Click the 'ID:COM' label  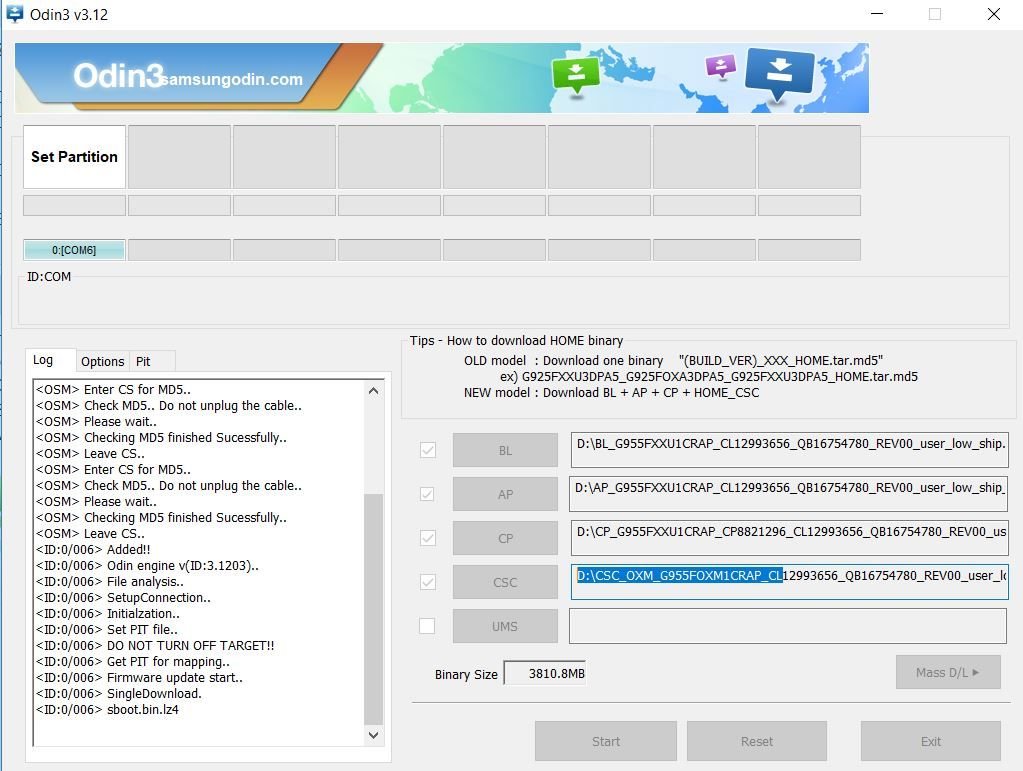(x=49, y=277)
